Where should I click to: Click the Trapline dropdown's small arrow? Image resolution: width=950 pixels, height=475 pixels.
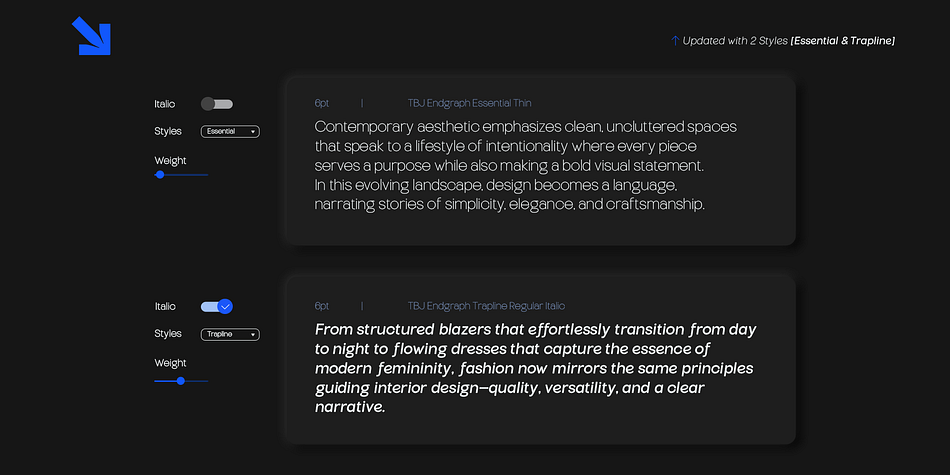point(252,334)
